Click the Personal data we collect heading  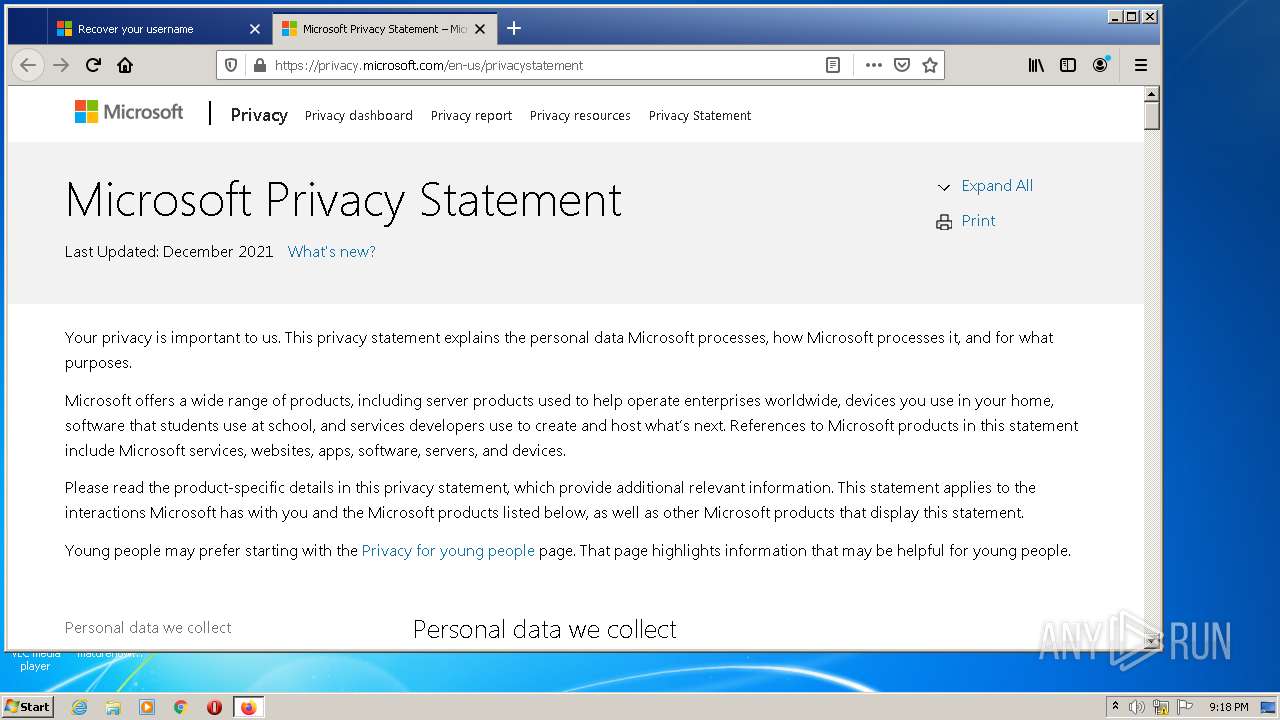click(x=545, y=629)
